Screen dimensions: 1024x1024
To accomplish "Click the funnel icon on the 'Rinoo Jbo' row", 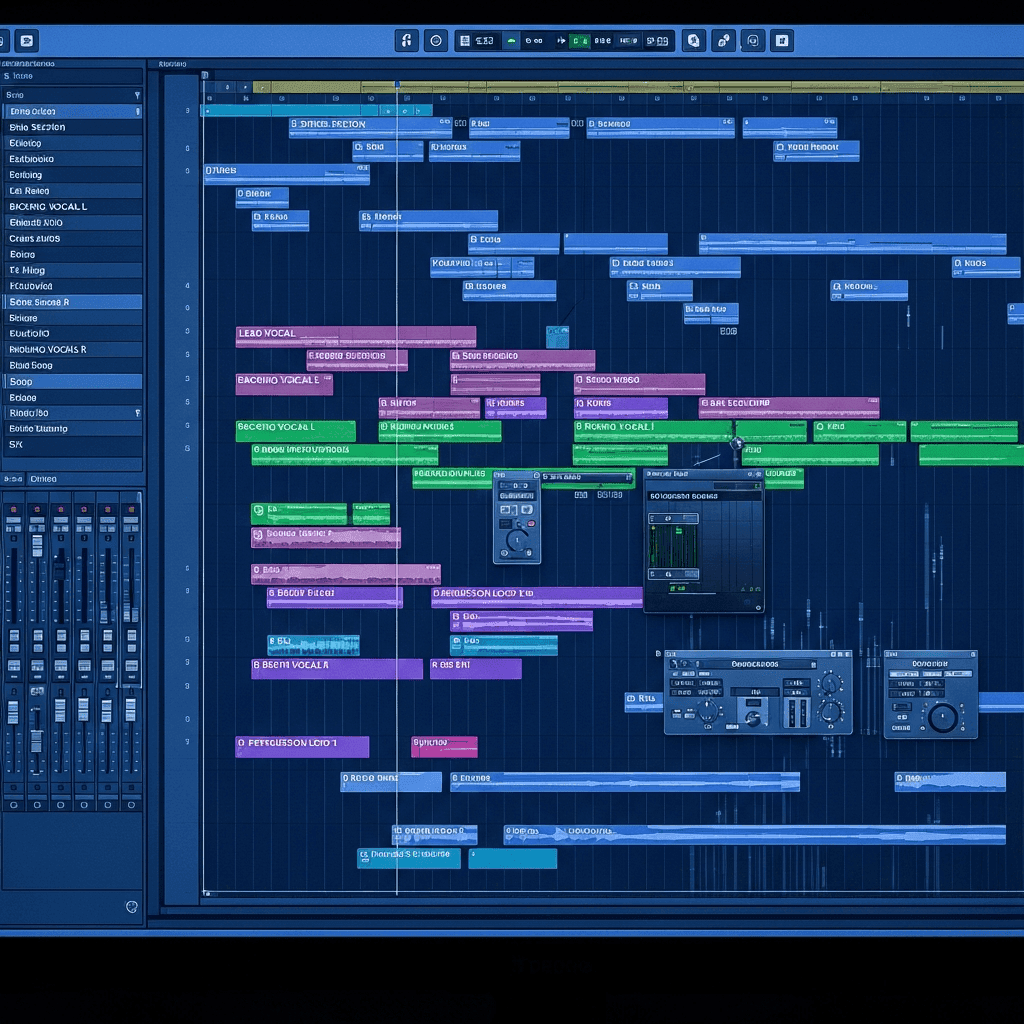I will point(137,413).
